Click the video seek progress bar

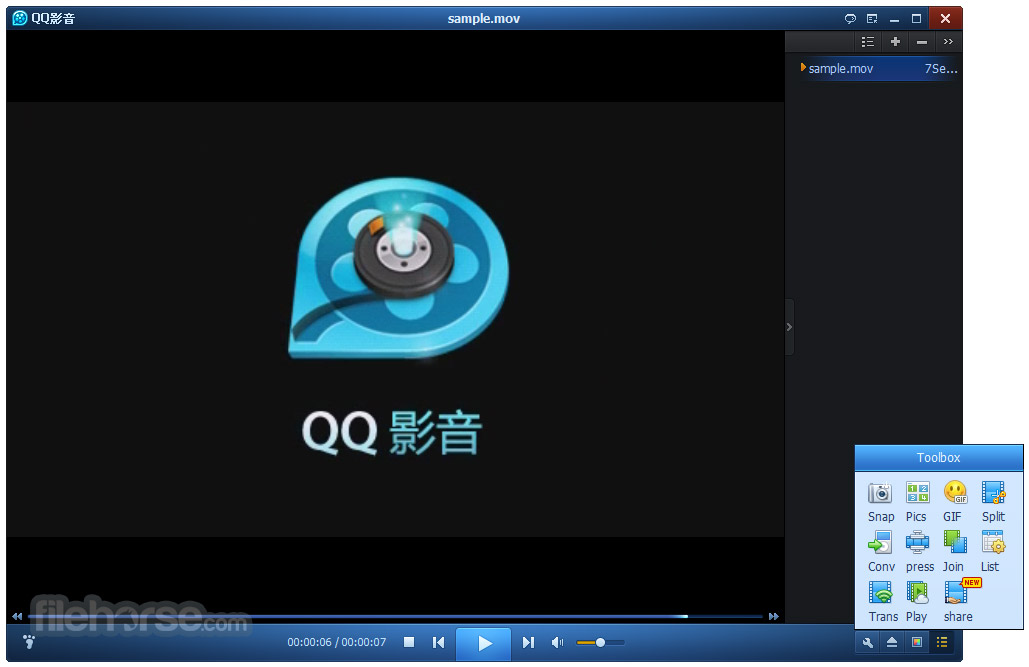[395, 616]
